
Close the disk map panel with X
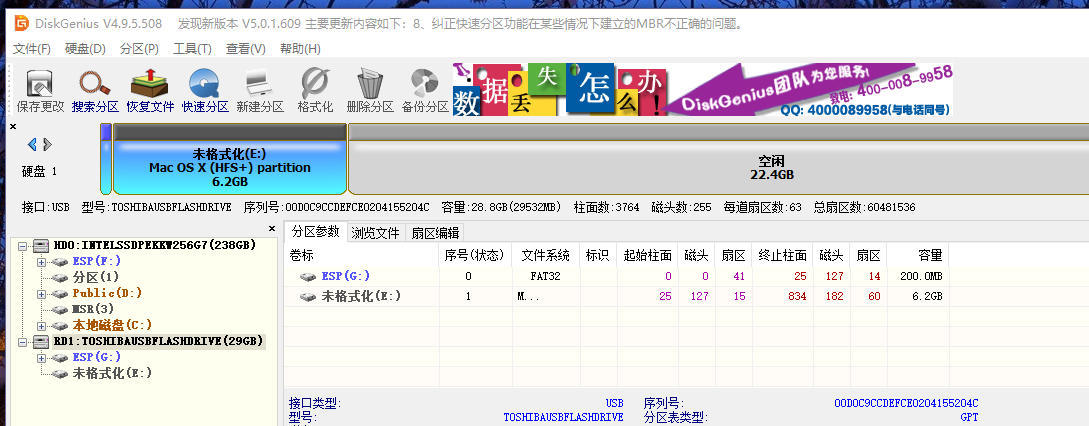(x=13, y=126)
